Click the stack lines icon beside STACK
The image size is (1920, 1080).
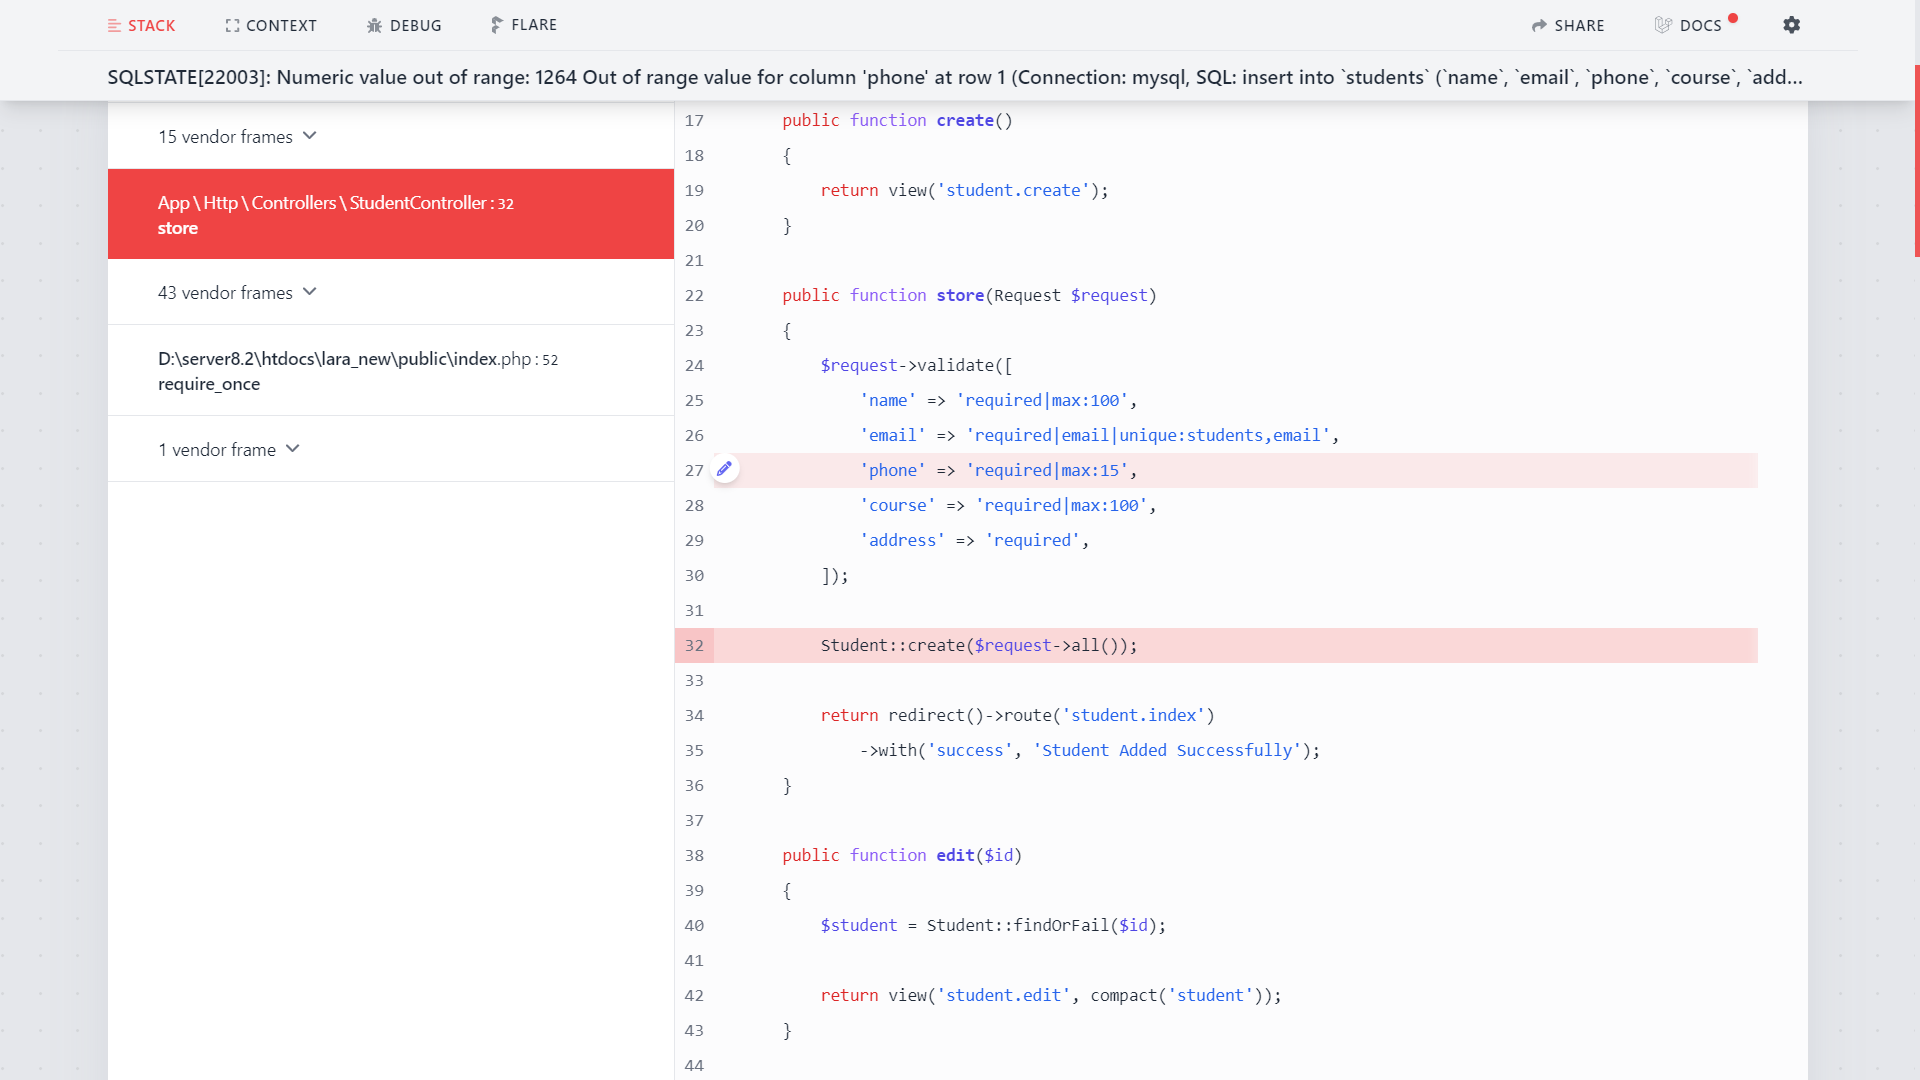tap(114, 25)
